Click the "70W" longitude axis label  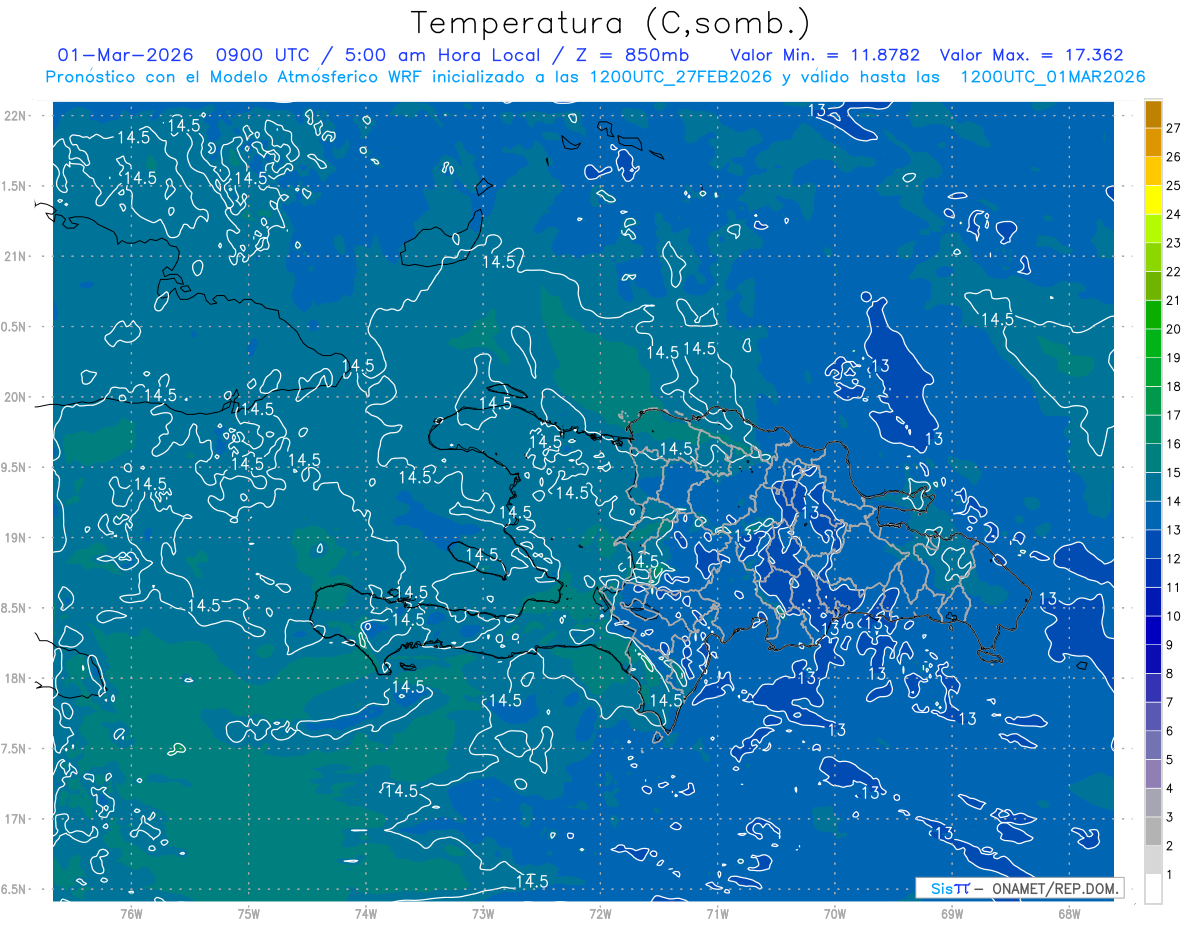(x=835, y=913)
